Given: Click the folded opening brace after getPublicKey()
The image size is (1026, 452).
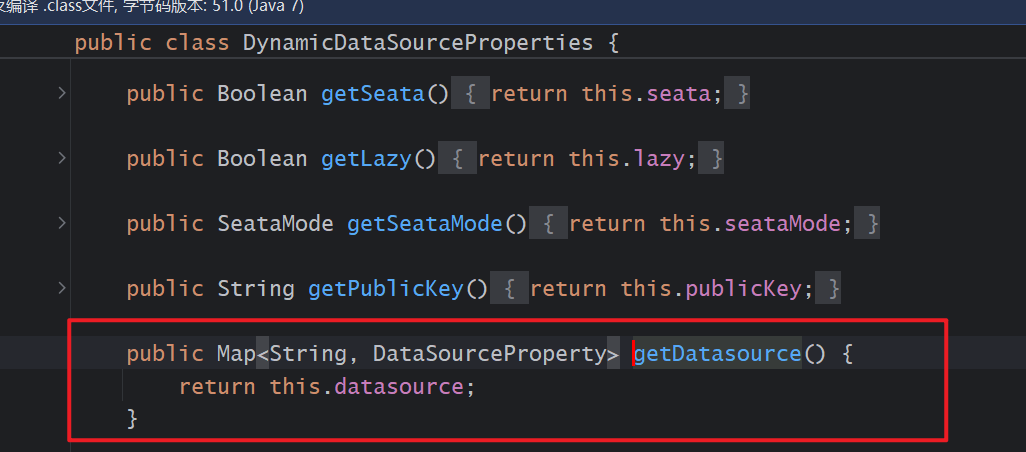Looking at the screenshot, I should click(510, 288).
